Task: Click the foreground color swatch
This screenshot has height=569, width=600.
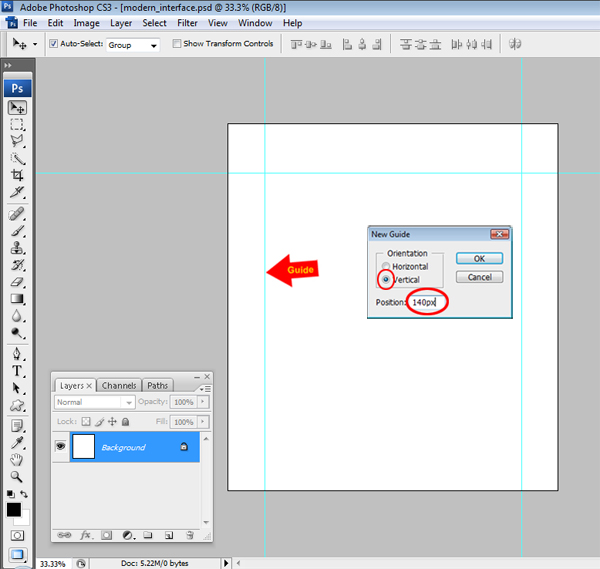Action: tap(14, 510)
